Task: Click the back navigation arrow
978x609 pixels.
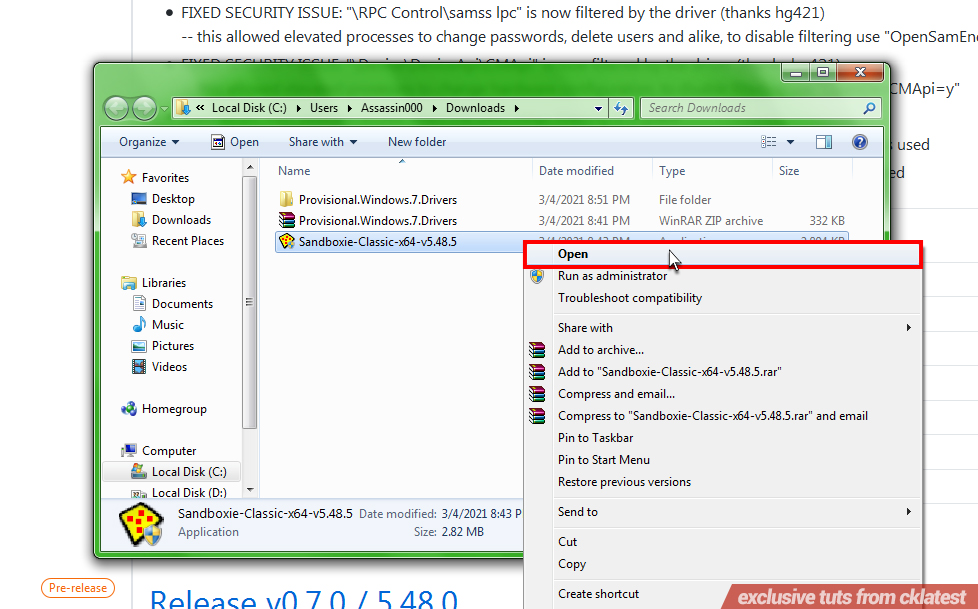Action: coord(116,107)
